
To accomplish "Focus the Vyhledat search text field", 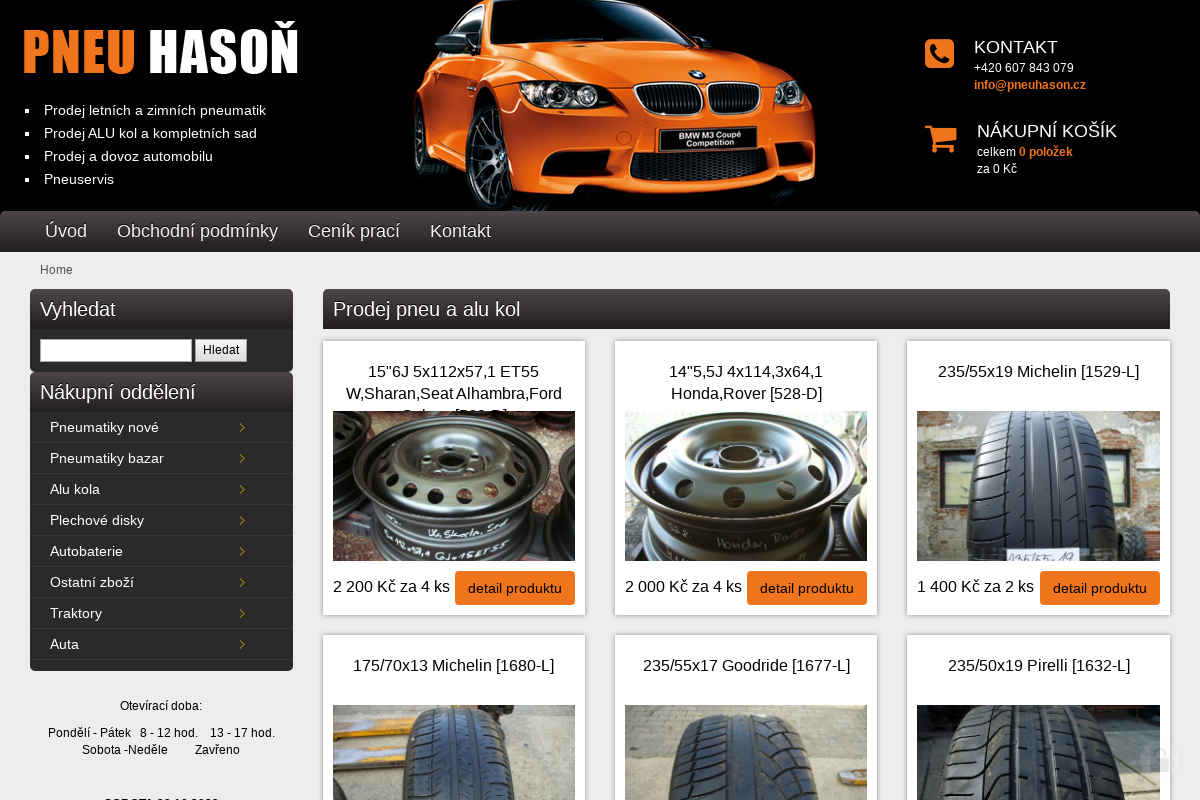I will click(116, 350).
